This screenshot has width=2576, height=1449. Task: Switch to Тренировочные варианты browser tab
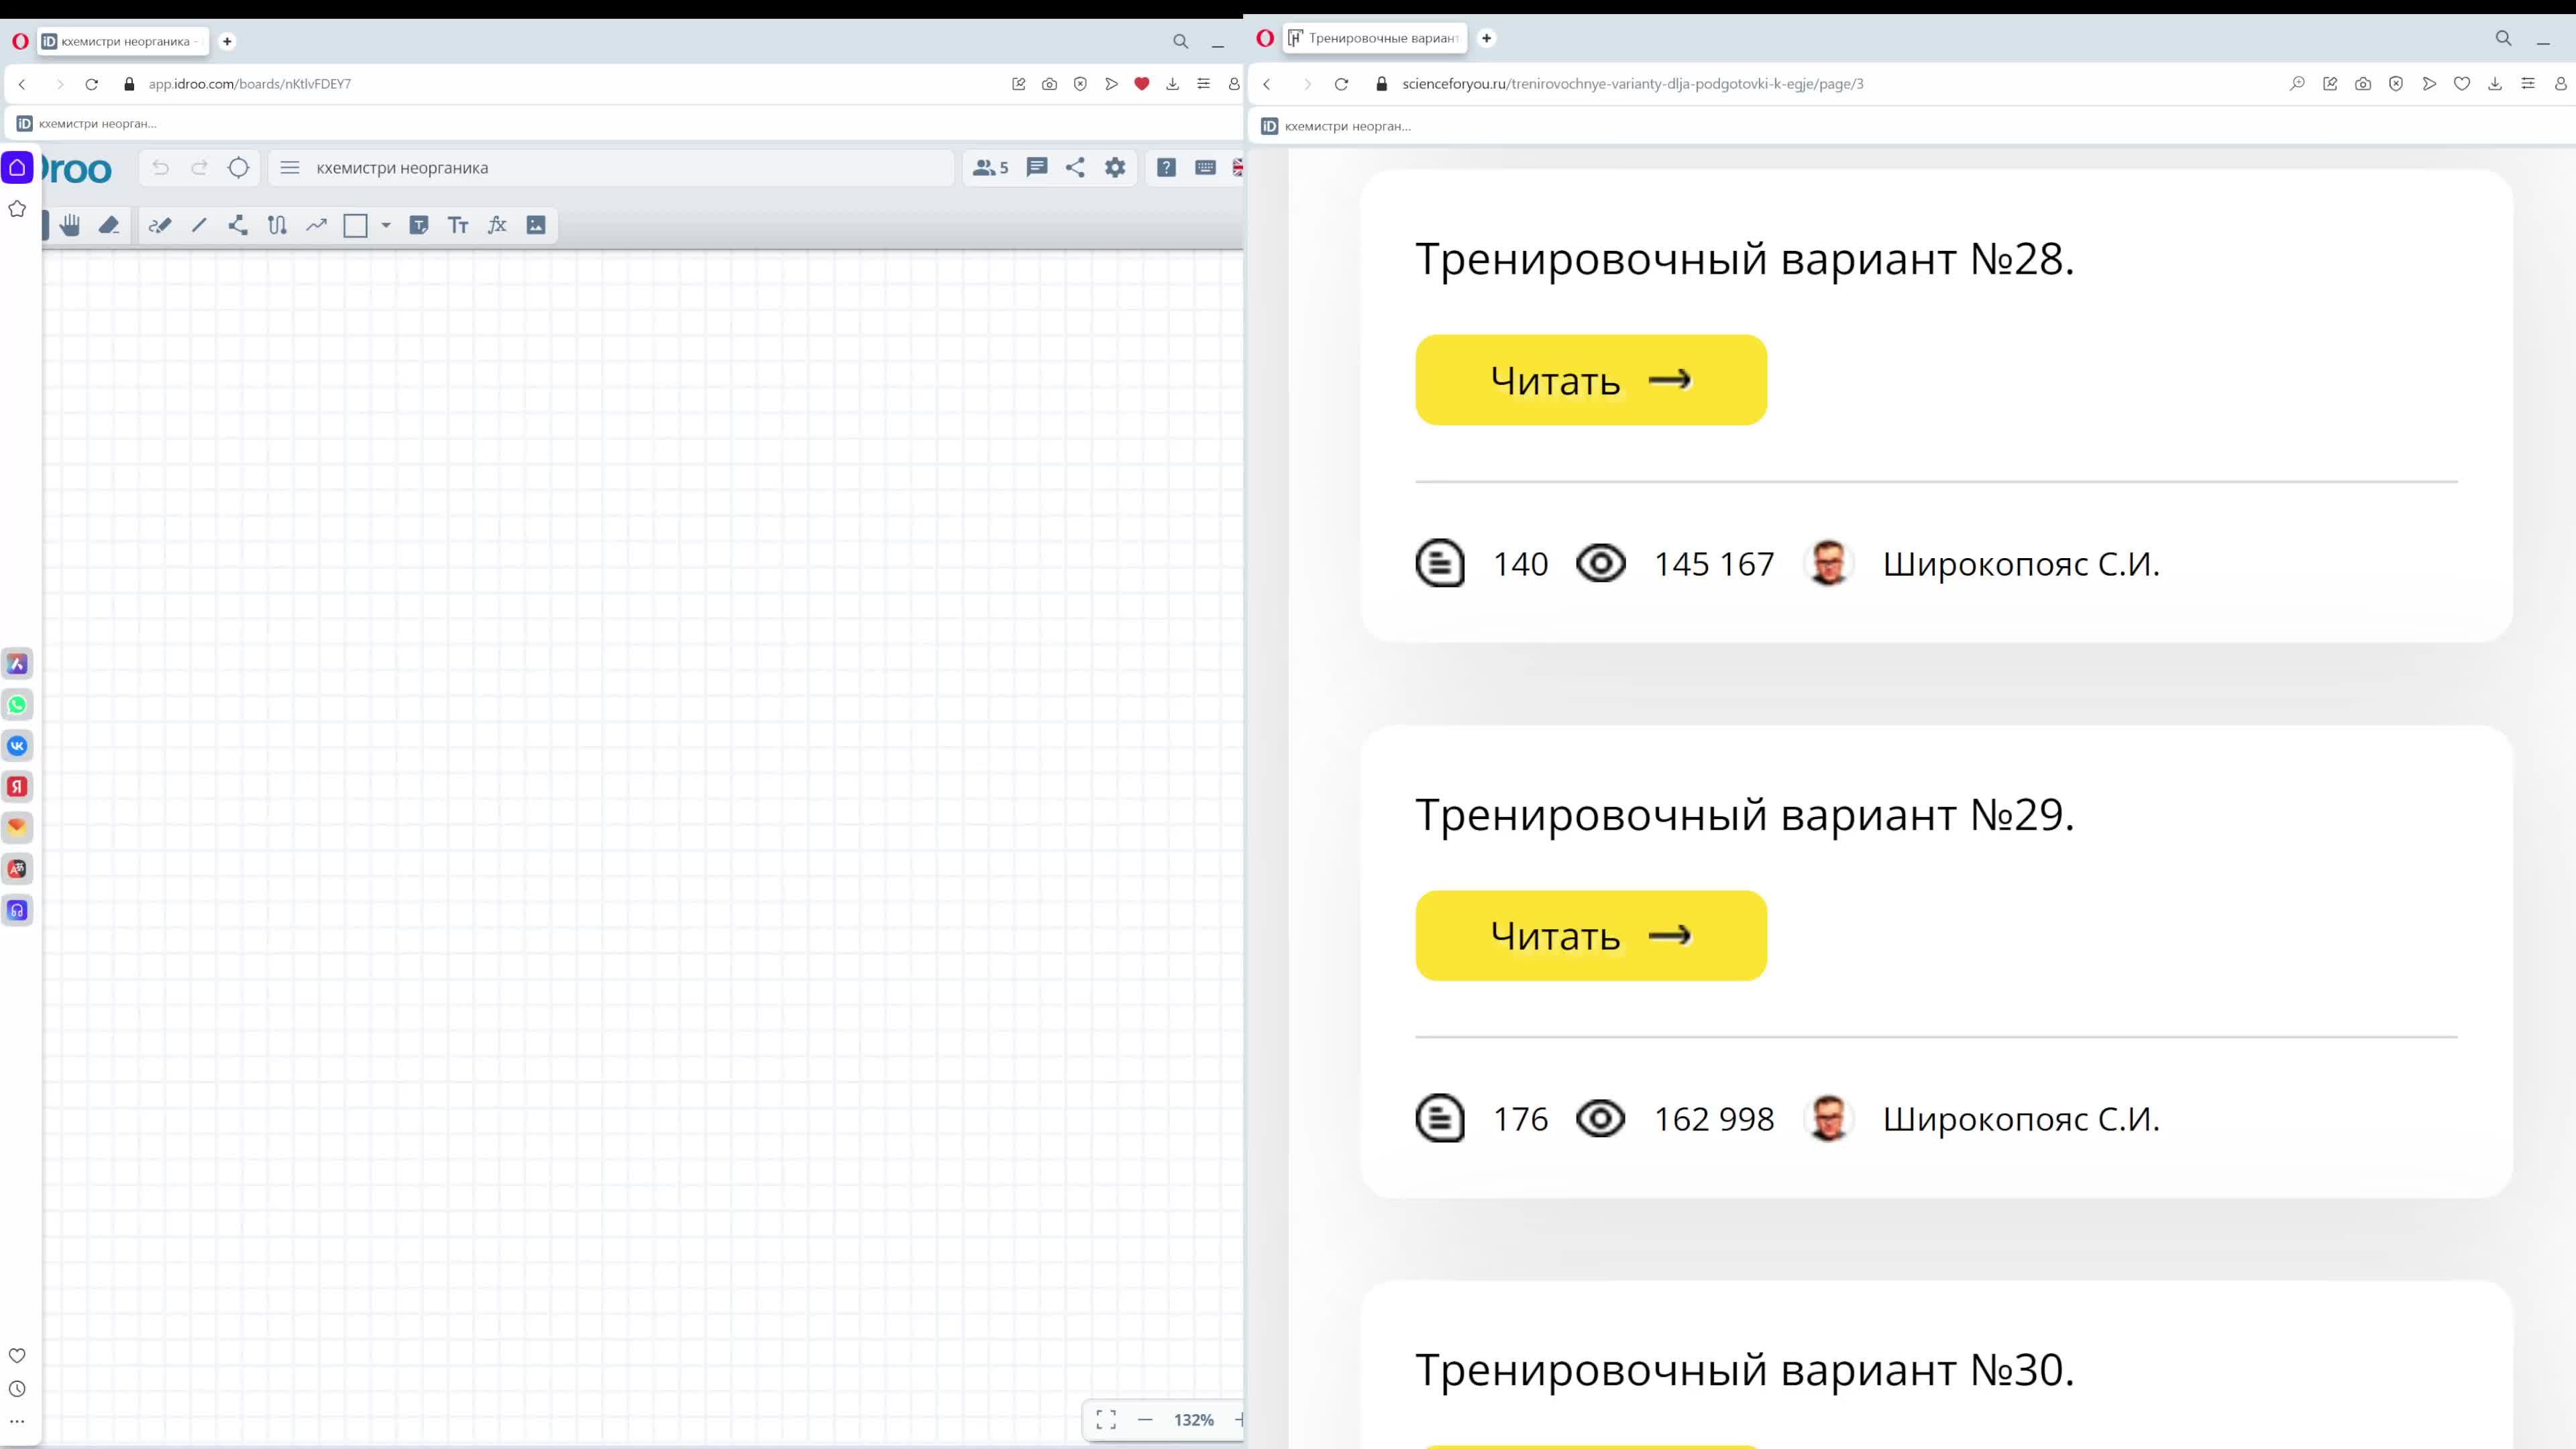pyautogui.click(x=1380, y=38)
